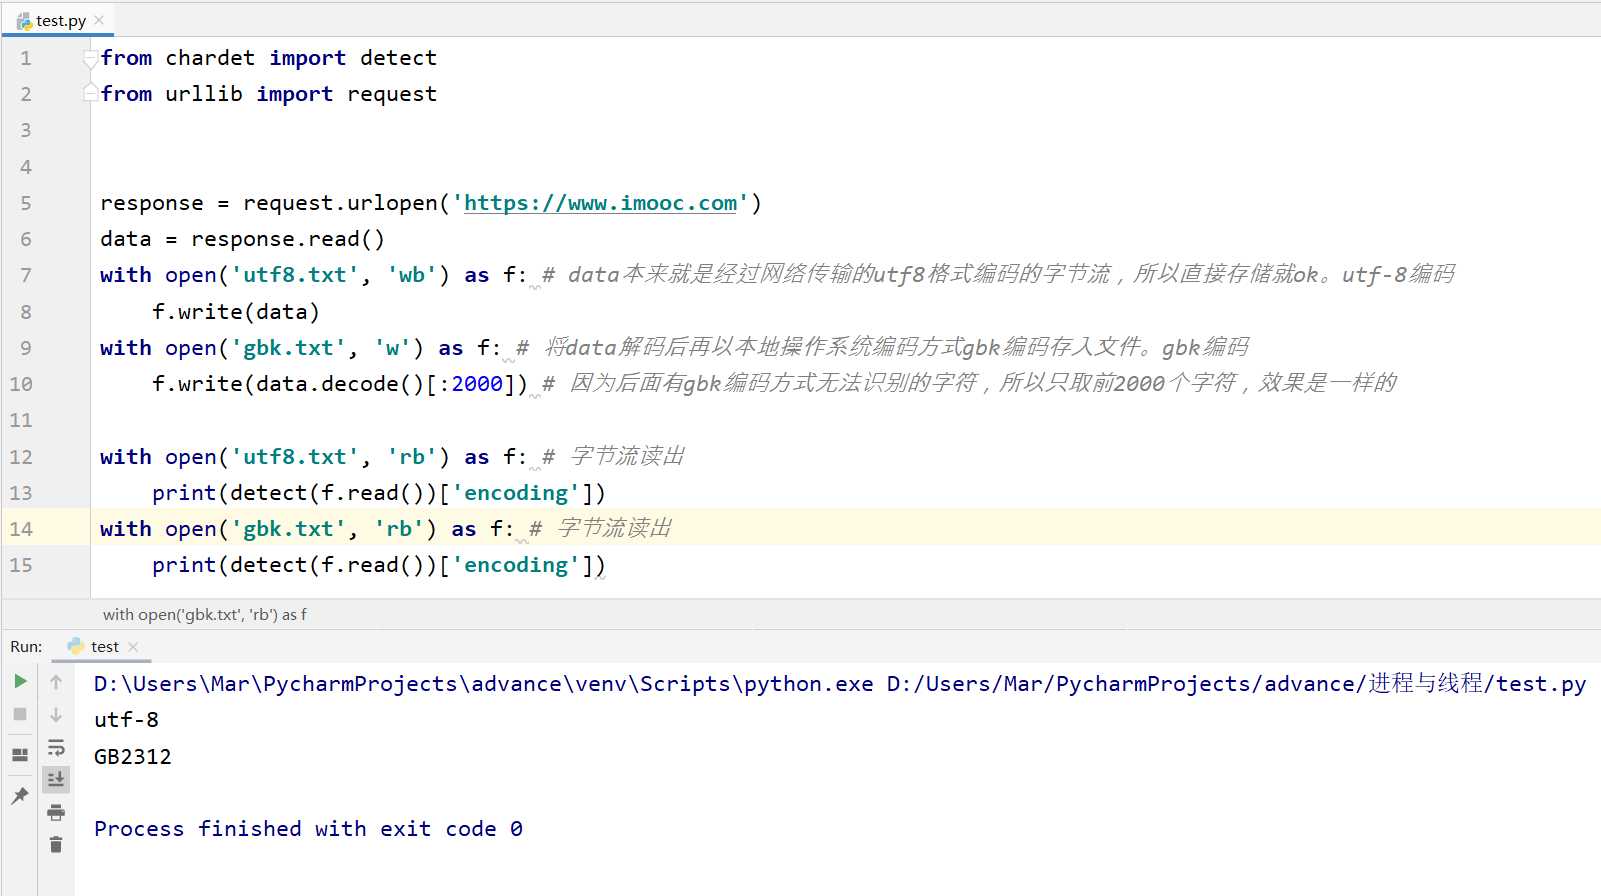Image resolution: width=1601 pixels, height=896 pixels.
Task: Click the breadcrumb "with open('gbk.txt', 'rb') as f"
Action: point(204,615)
